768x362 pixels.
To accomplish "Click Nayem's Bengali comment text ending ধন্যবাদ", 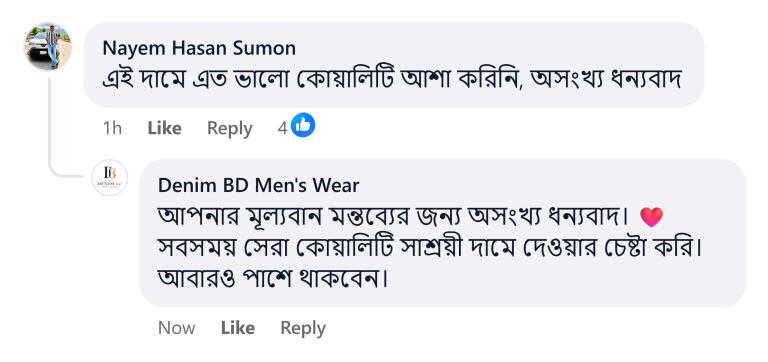I will pyautogui.click(x=392, y=79).
